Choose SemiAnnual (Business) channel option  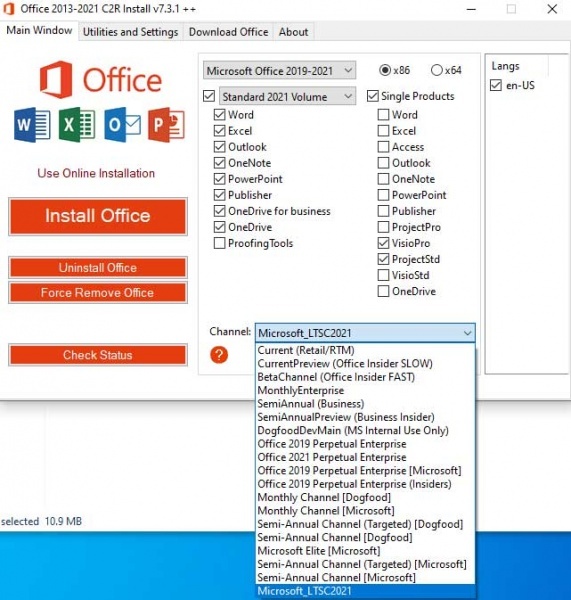click(365, 404)
